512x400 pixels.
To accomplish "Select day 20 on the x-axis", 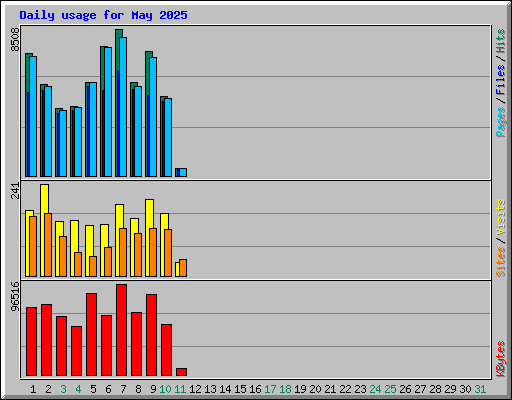I will tap(316, 389).
